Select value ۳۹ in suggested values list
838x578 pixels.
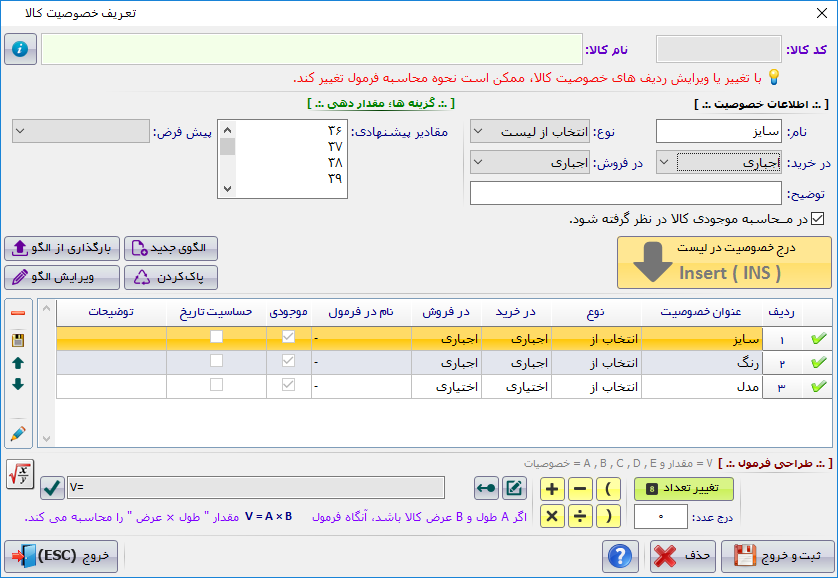335,178
